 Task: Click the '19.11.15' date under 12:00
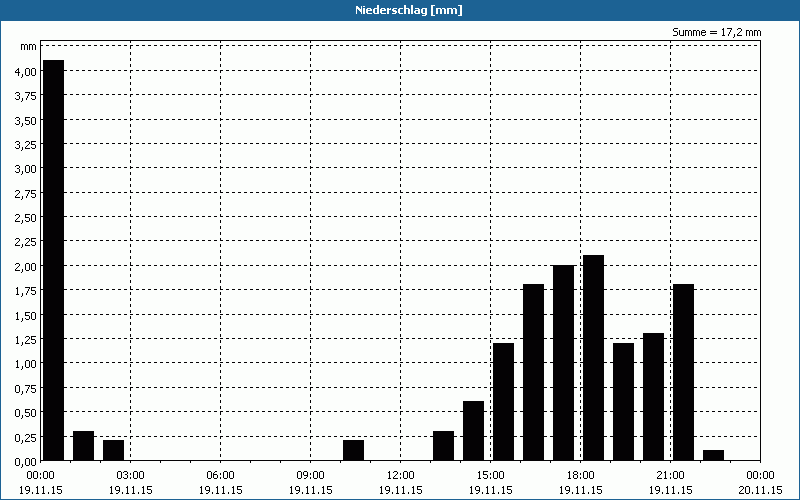pyautogui.click(x=401, y=490)
